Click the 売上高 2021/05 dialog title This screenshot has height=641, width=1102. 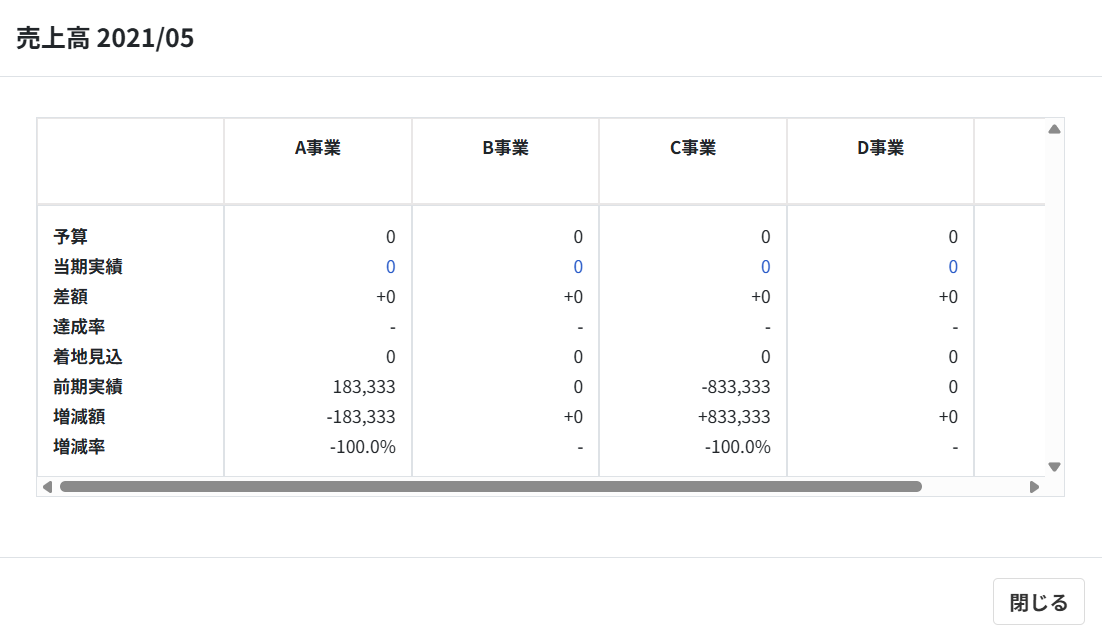pyautogui.click(x=105, y=38)
